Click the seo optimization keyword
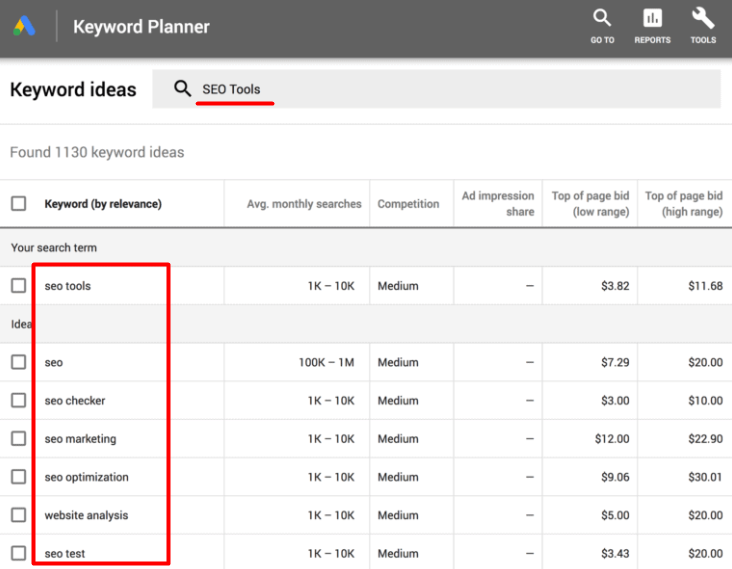732x569 pixels. [87, 477]
